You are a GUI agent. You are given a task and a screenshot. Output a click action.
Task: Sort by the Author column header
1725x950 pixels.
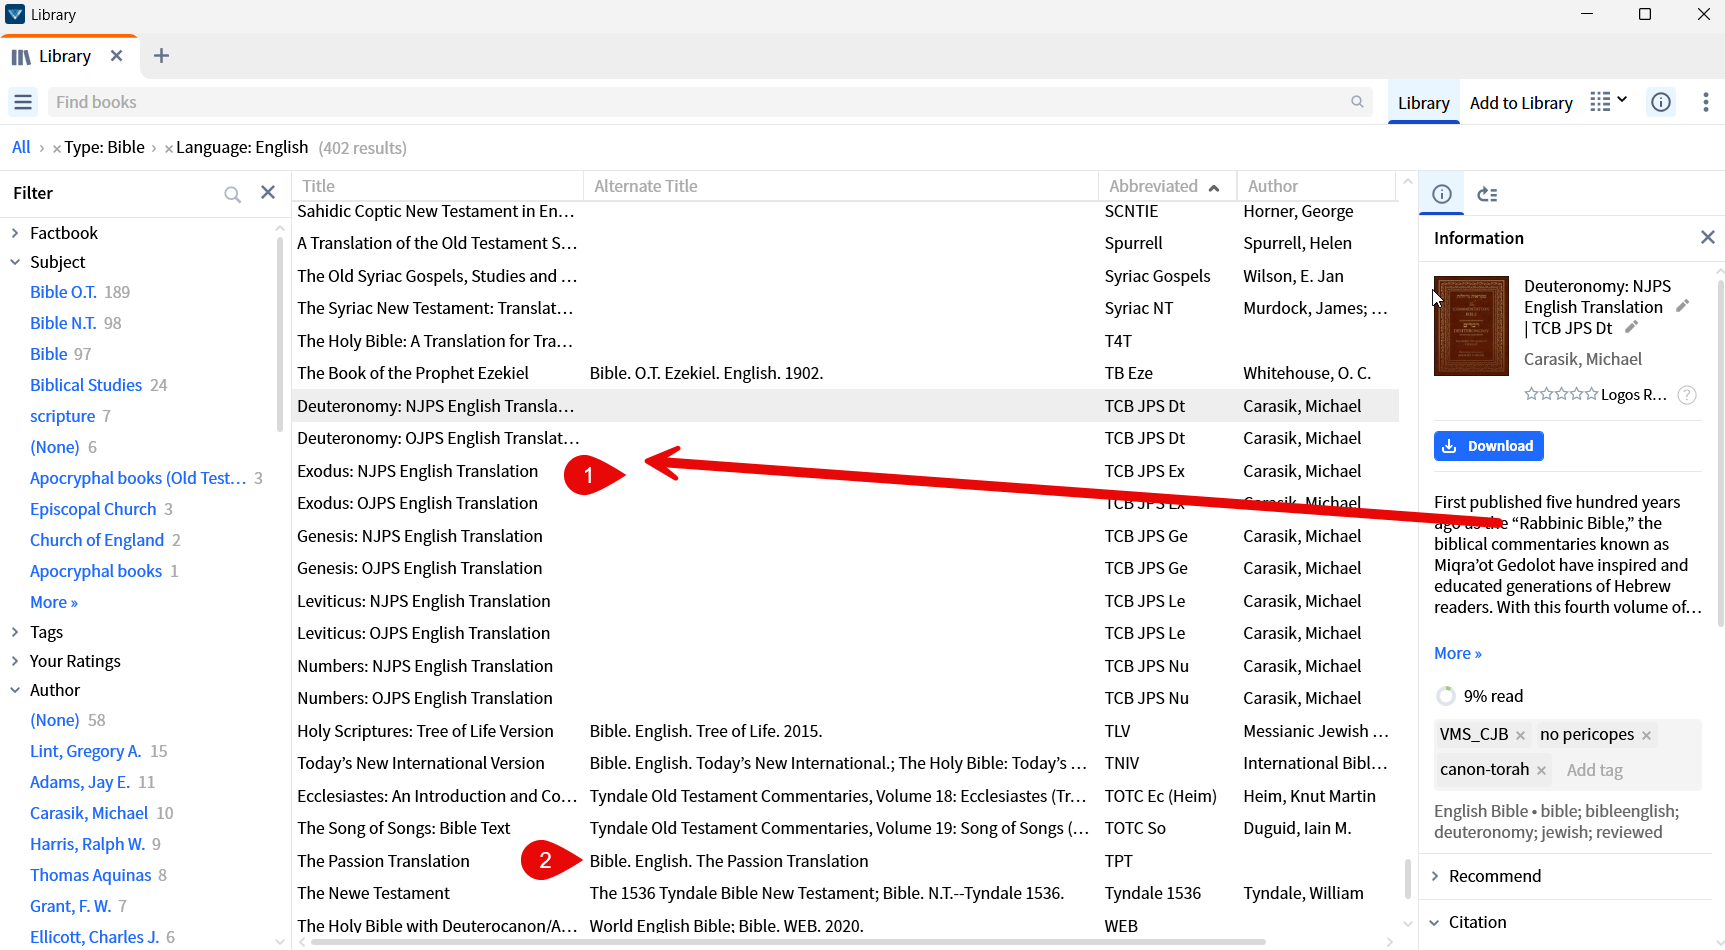pos(1316,186)
